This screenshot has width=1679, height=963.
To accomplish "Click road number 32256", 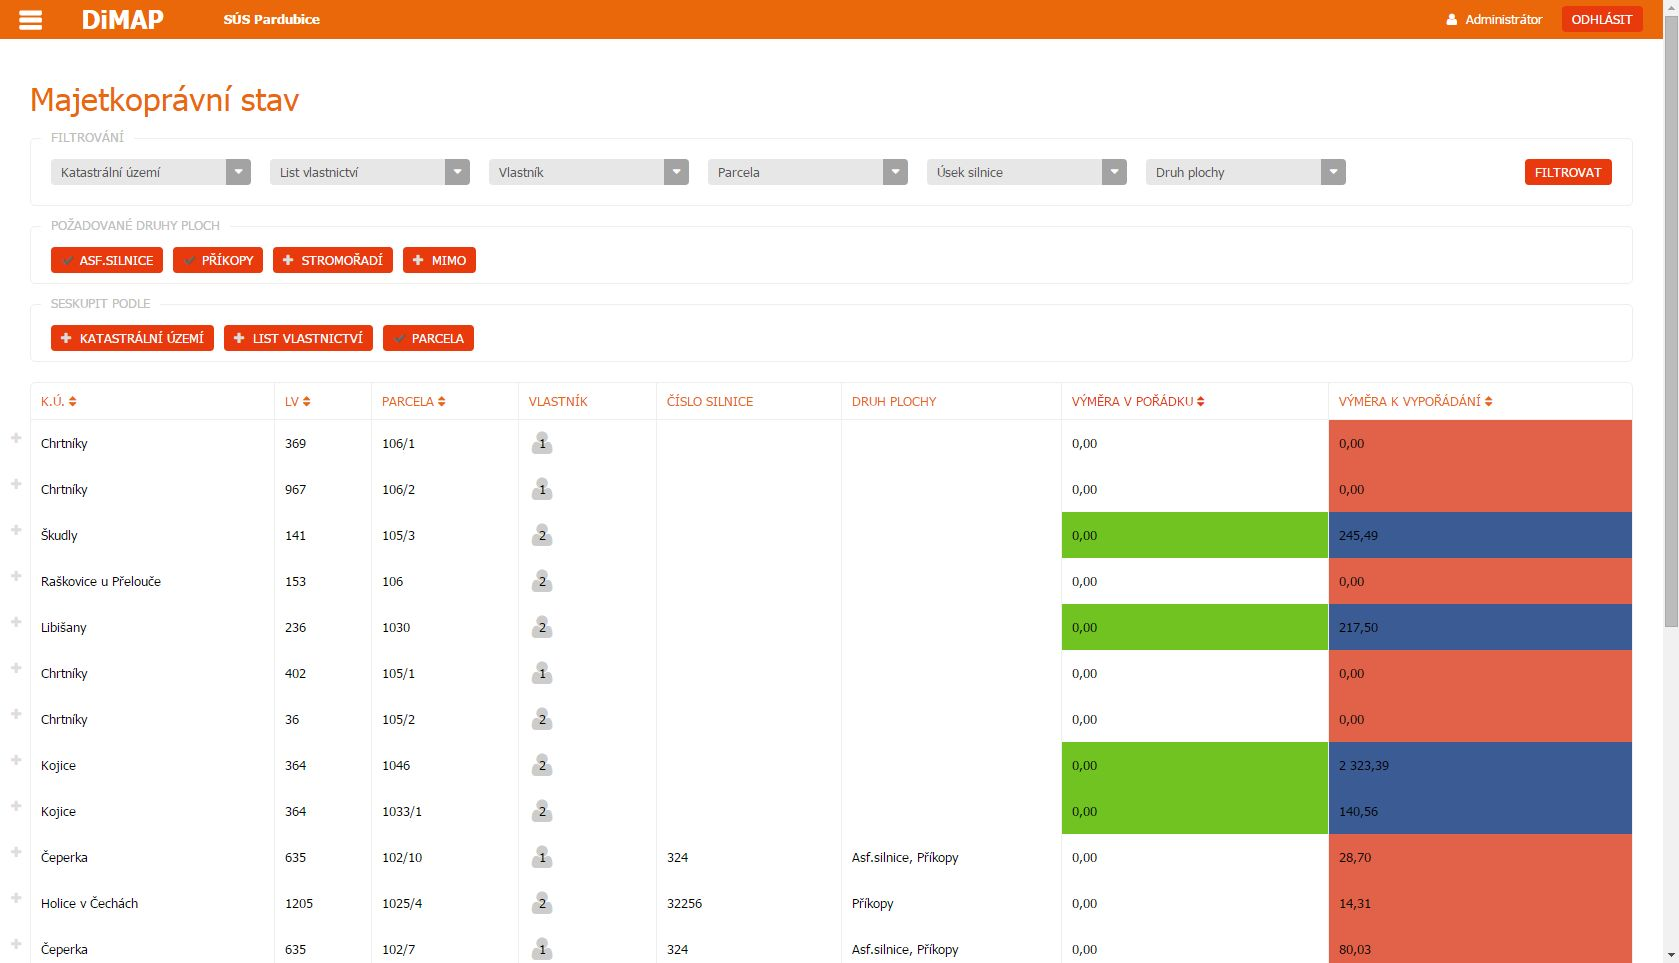I will click(684, 903).
